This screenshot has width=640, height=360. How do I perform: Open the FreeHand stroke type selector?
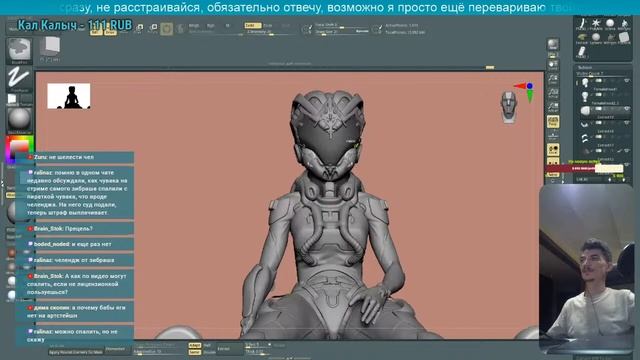click(x=19, y=79)
